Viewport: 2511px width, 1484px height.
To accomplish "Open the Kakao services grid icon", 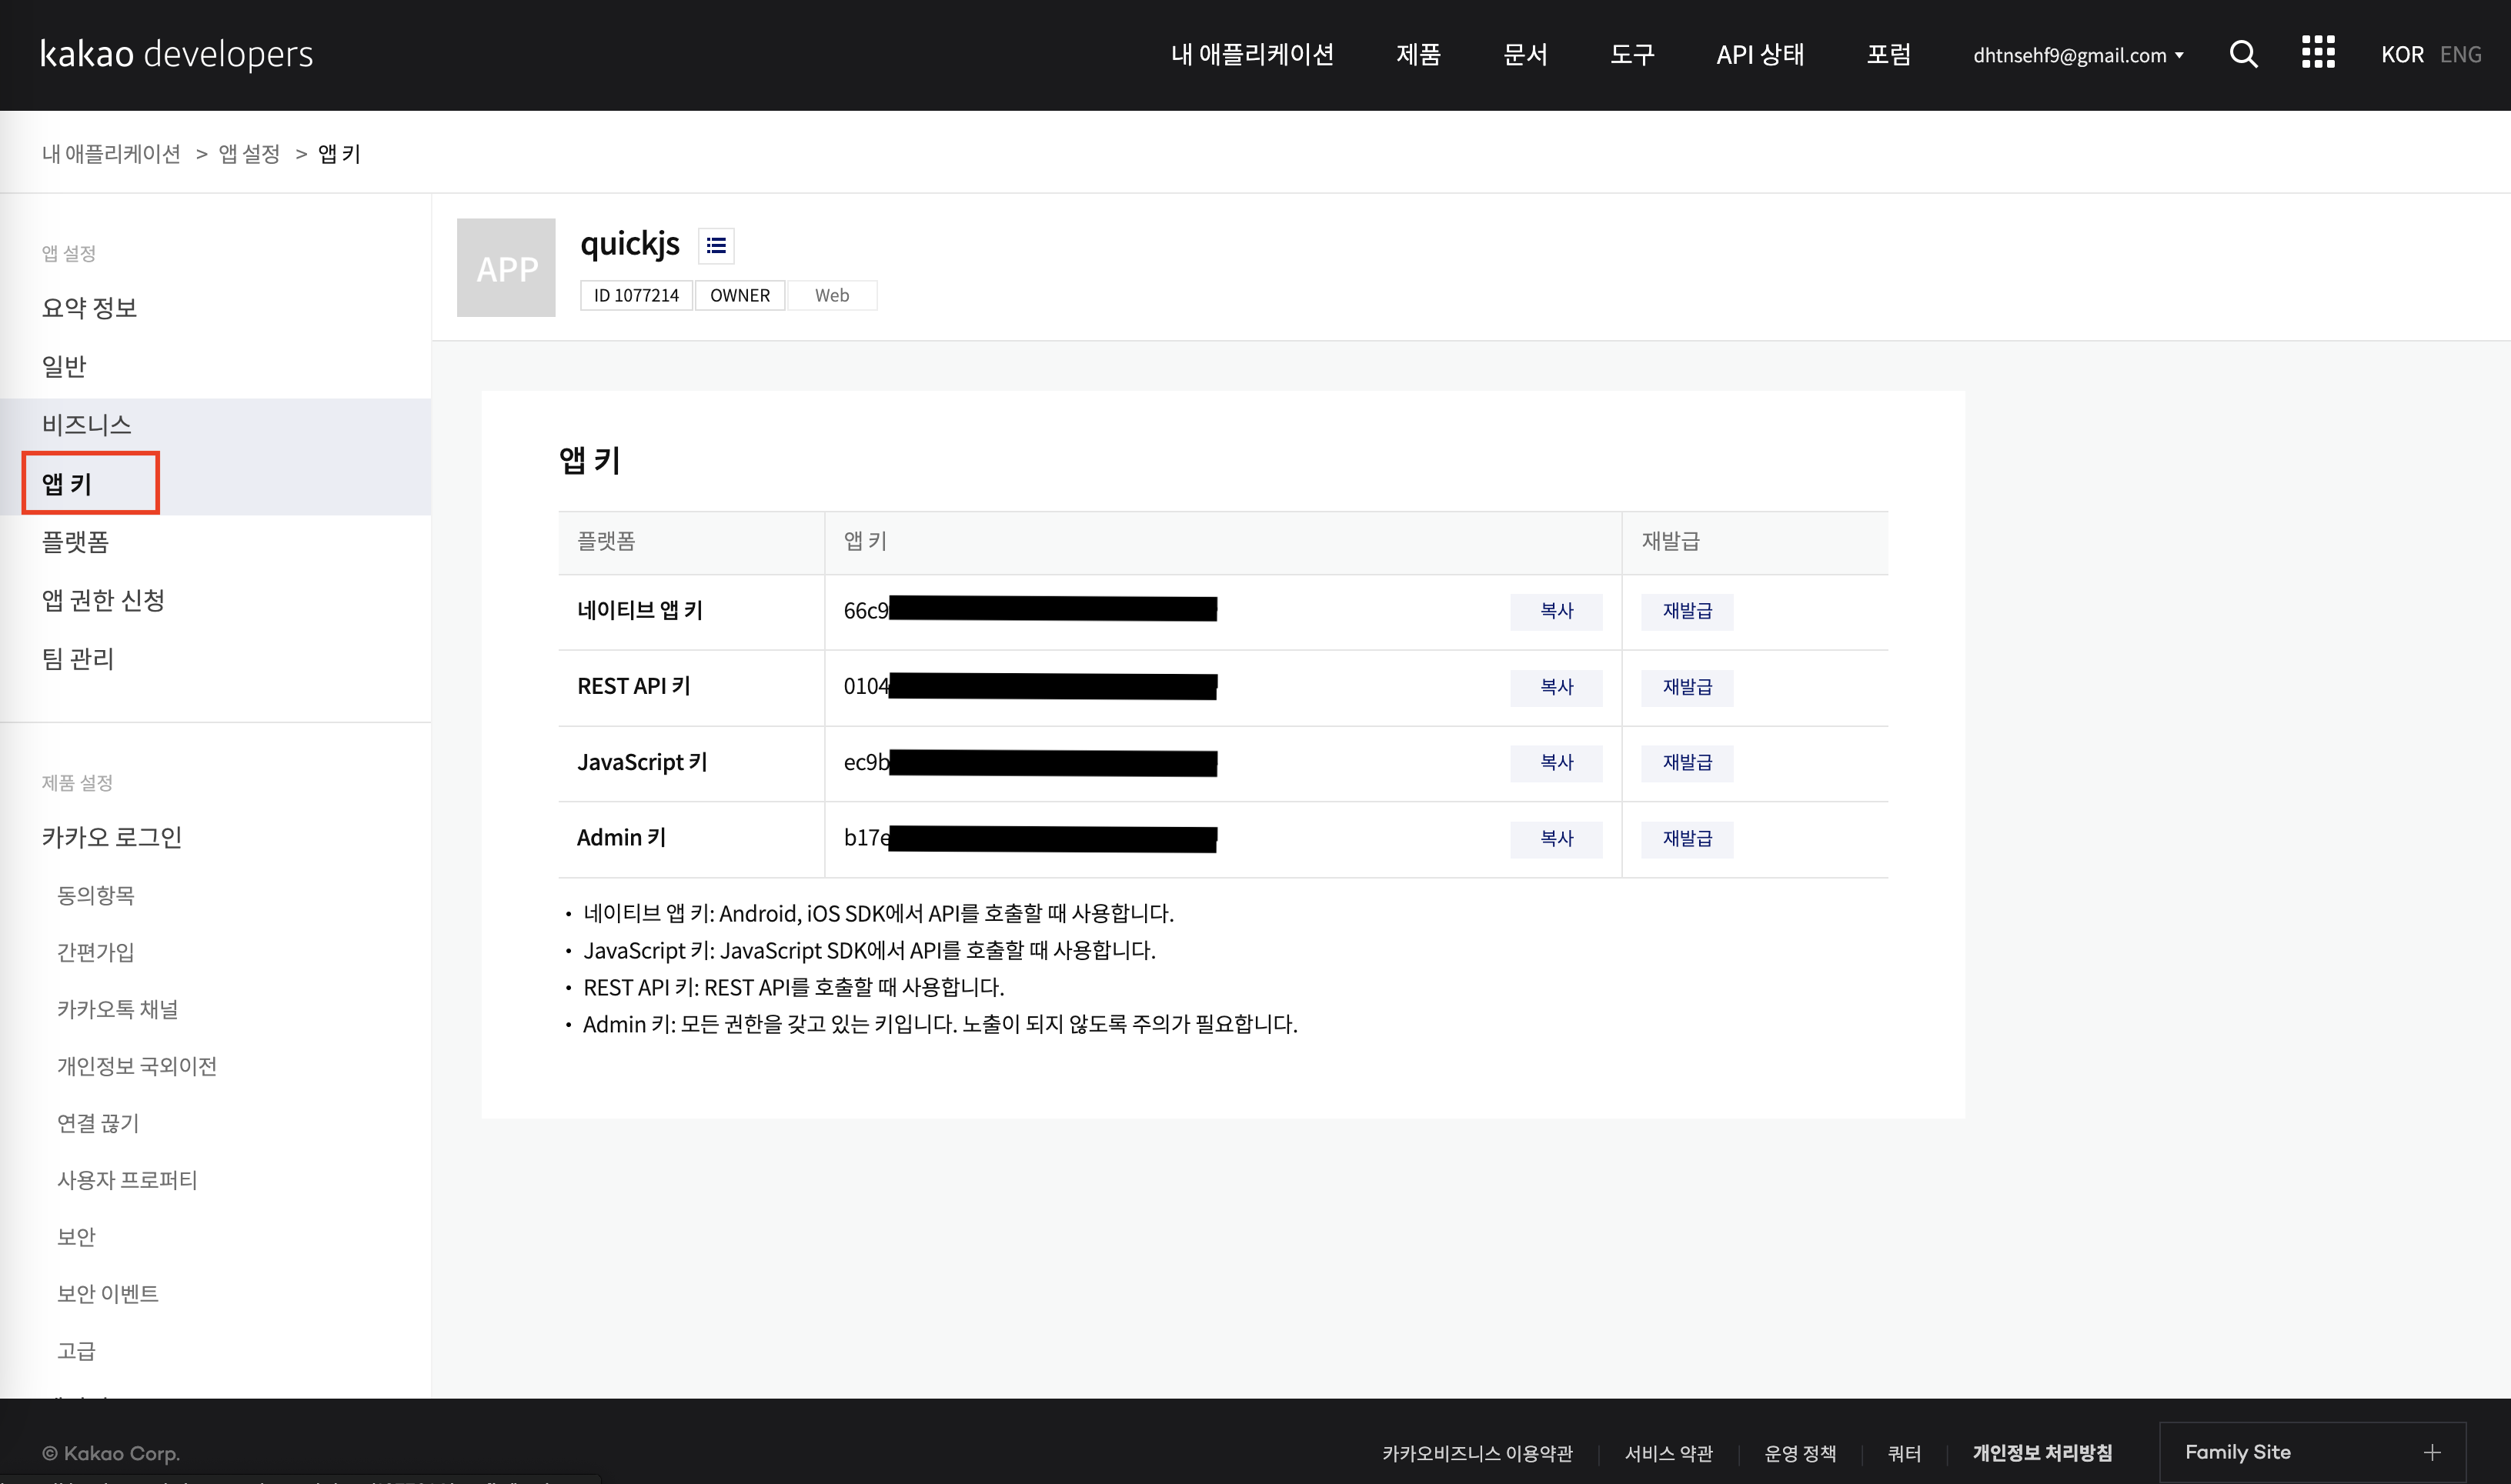I will pyautogui.click(x=2318, y=53).
